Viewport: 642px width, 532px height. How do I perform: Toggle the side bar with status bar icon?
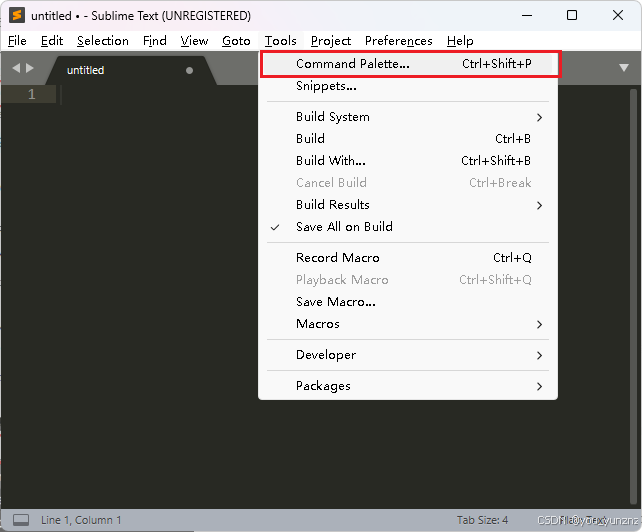[21, 520]
